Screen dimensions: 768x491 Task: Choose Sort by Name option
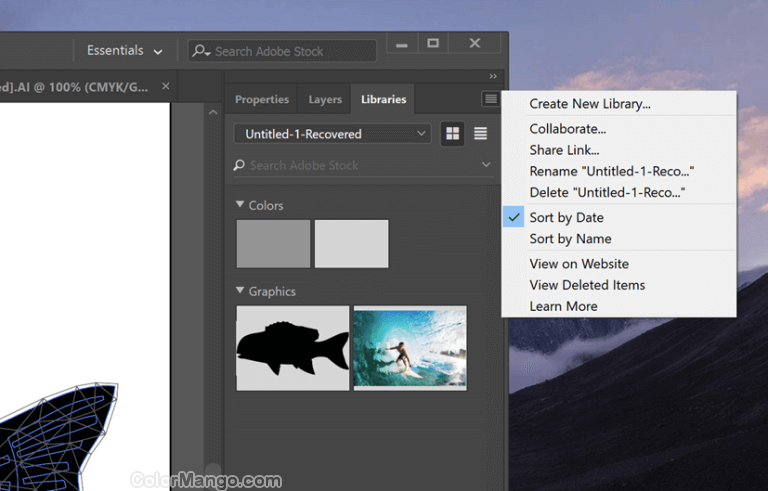tap(570, 239)
